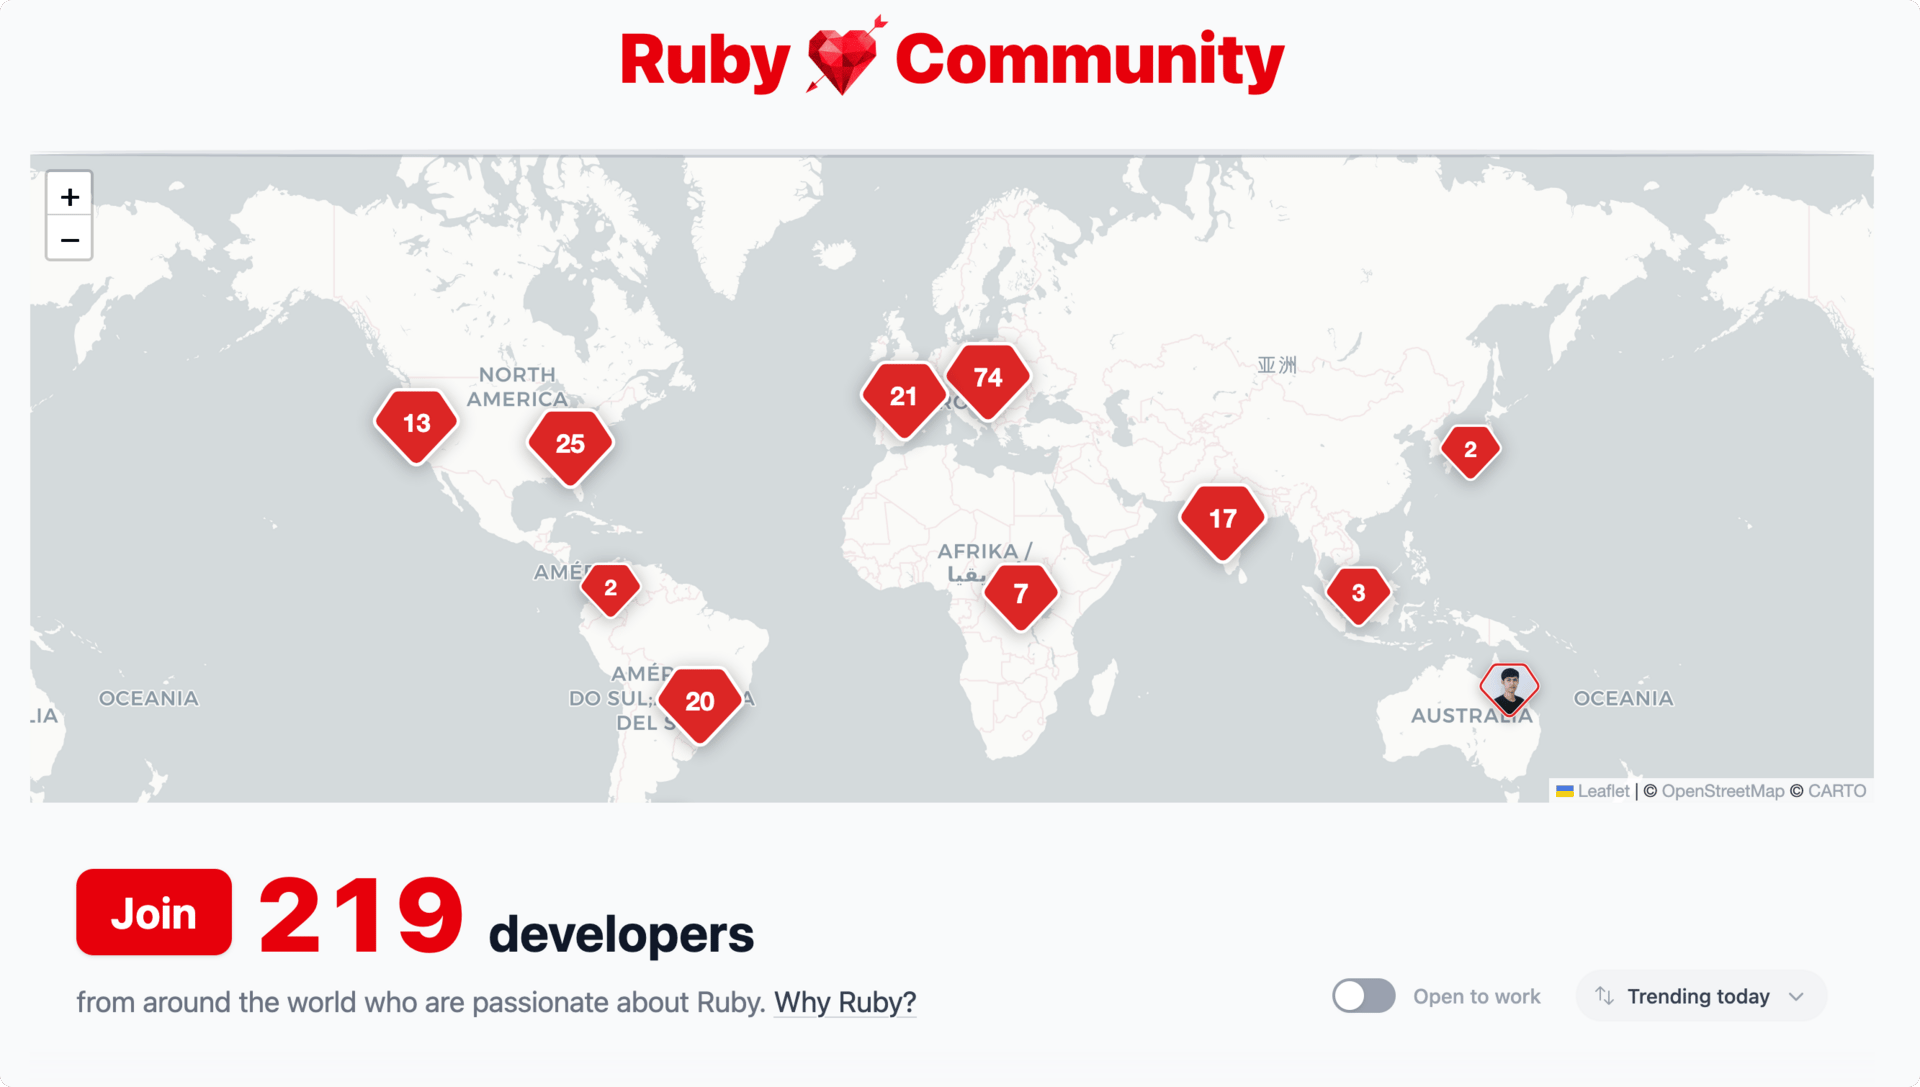1920x1087 pixels.
Task: Open the OpenStreetMap attribution link
Action: point(1722,791)
